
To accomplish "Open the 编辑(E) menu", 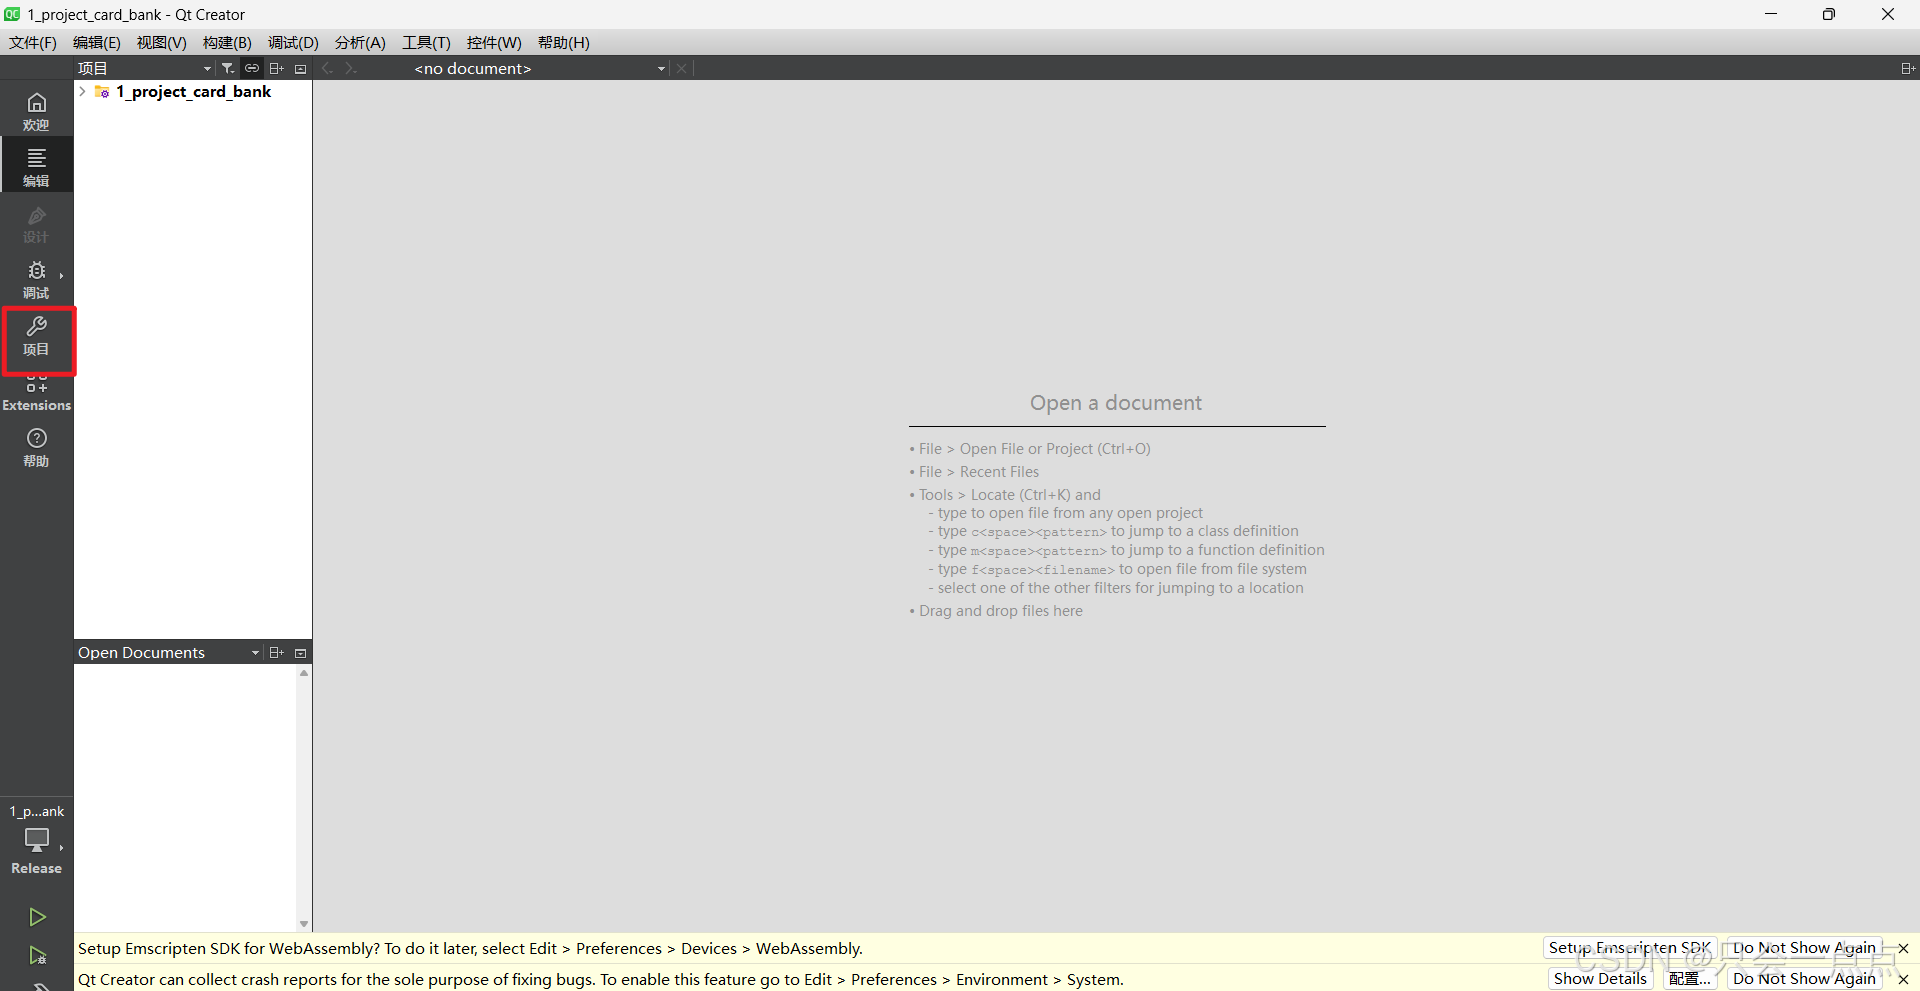I will click(97, 42).
